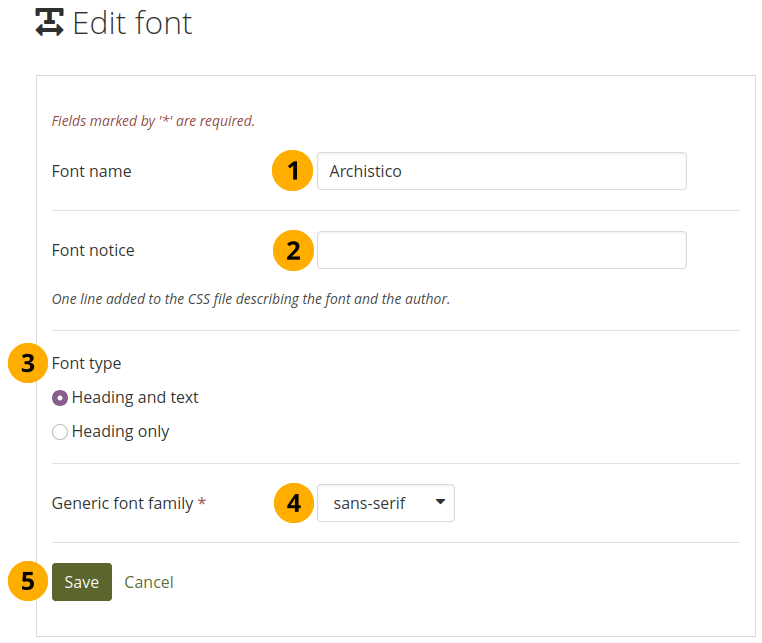Click the 'Generic font family' label
This screenshot has height=643, width=762.
click(122, 503)
